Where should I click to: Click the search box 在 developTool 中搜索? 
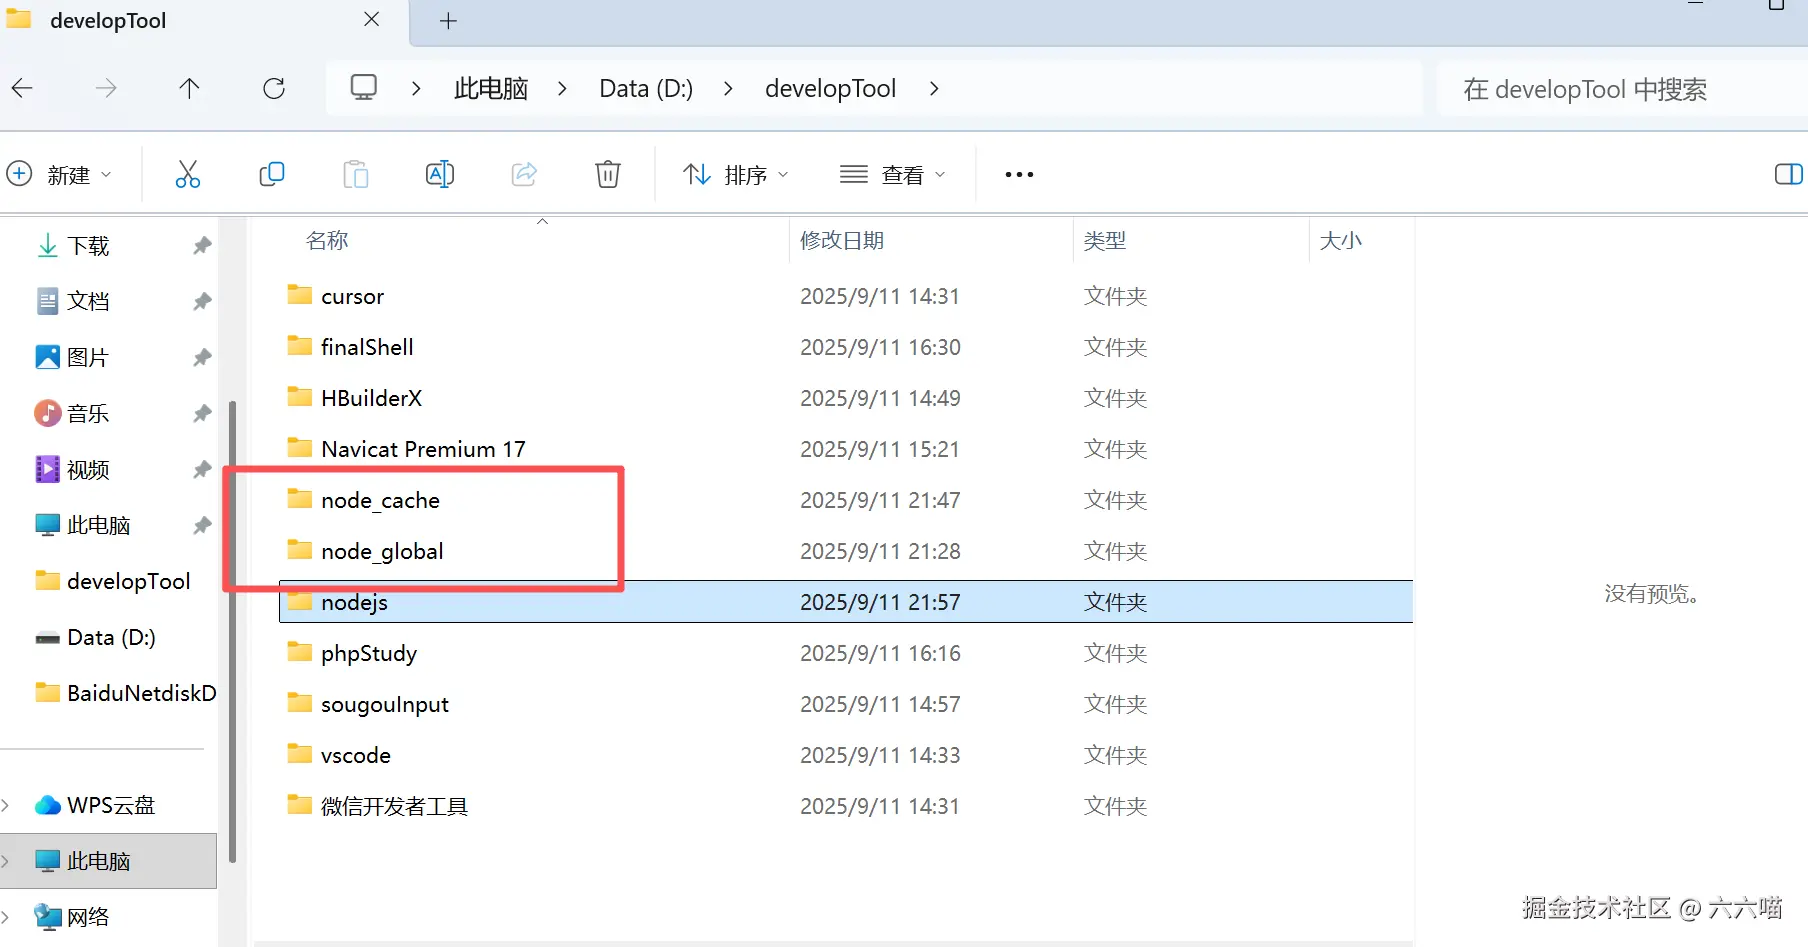(x=1620, y=89)
